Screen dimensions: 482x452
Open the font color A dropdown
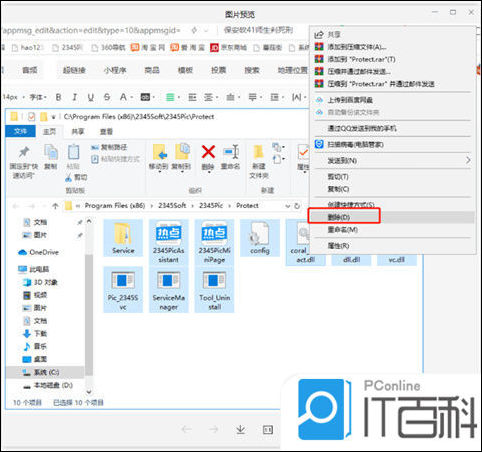coord(126,97)
